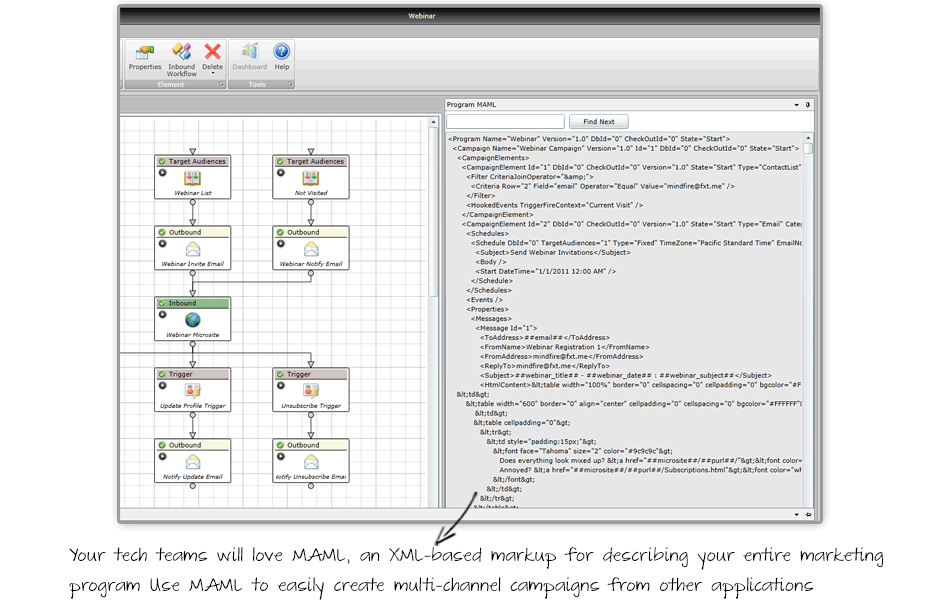Expand the Tools group dialog launcher

coord(290,85)
